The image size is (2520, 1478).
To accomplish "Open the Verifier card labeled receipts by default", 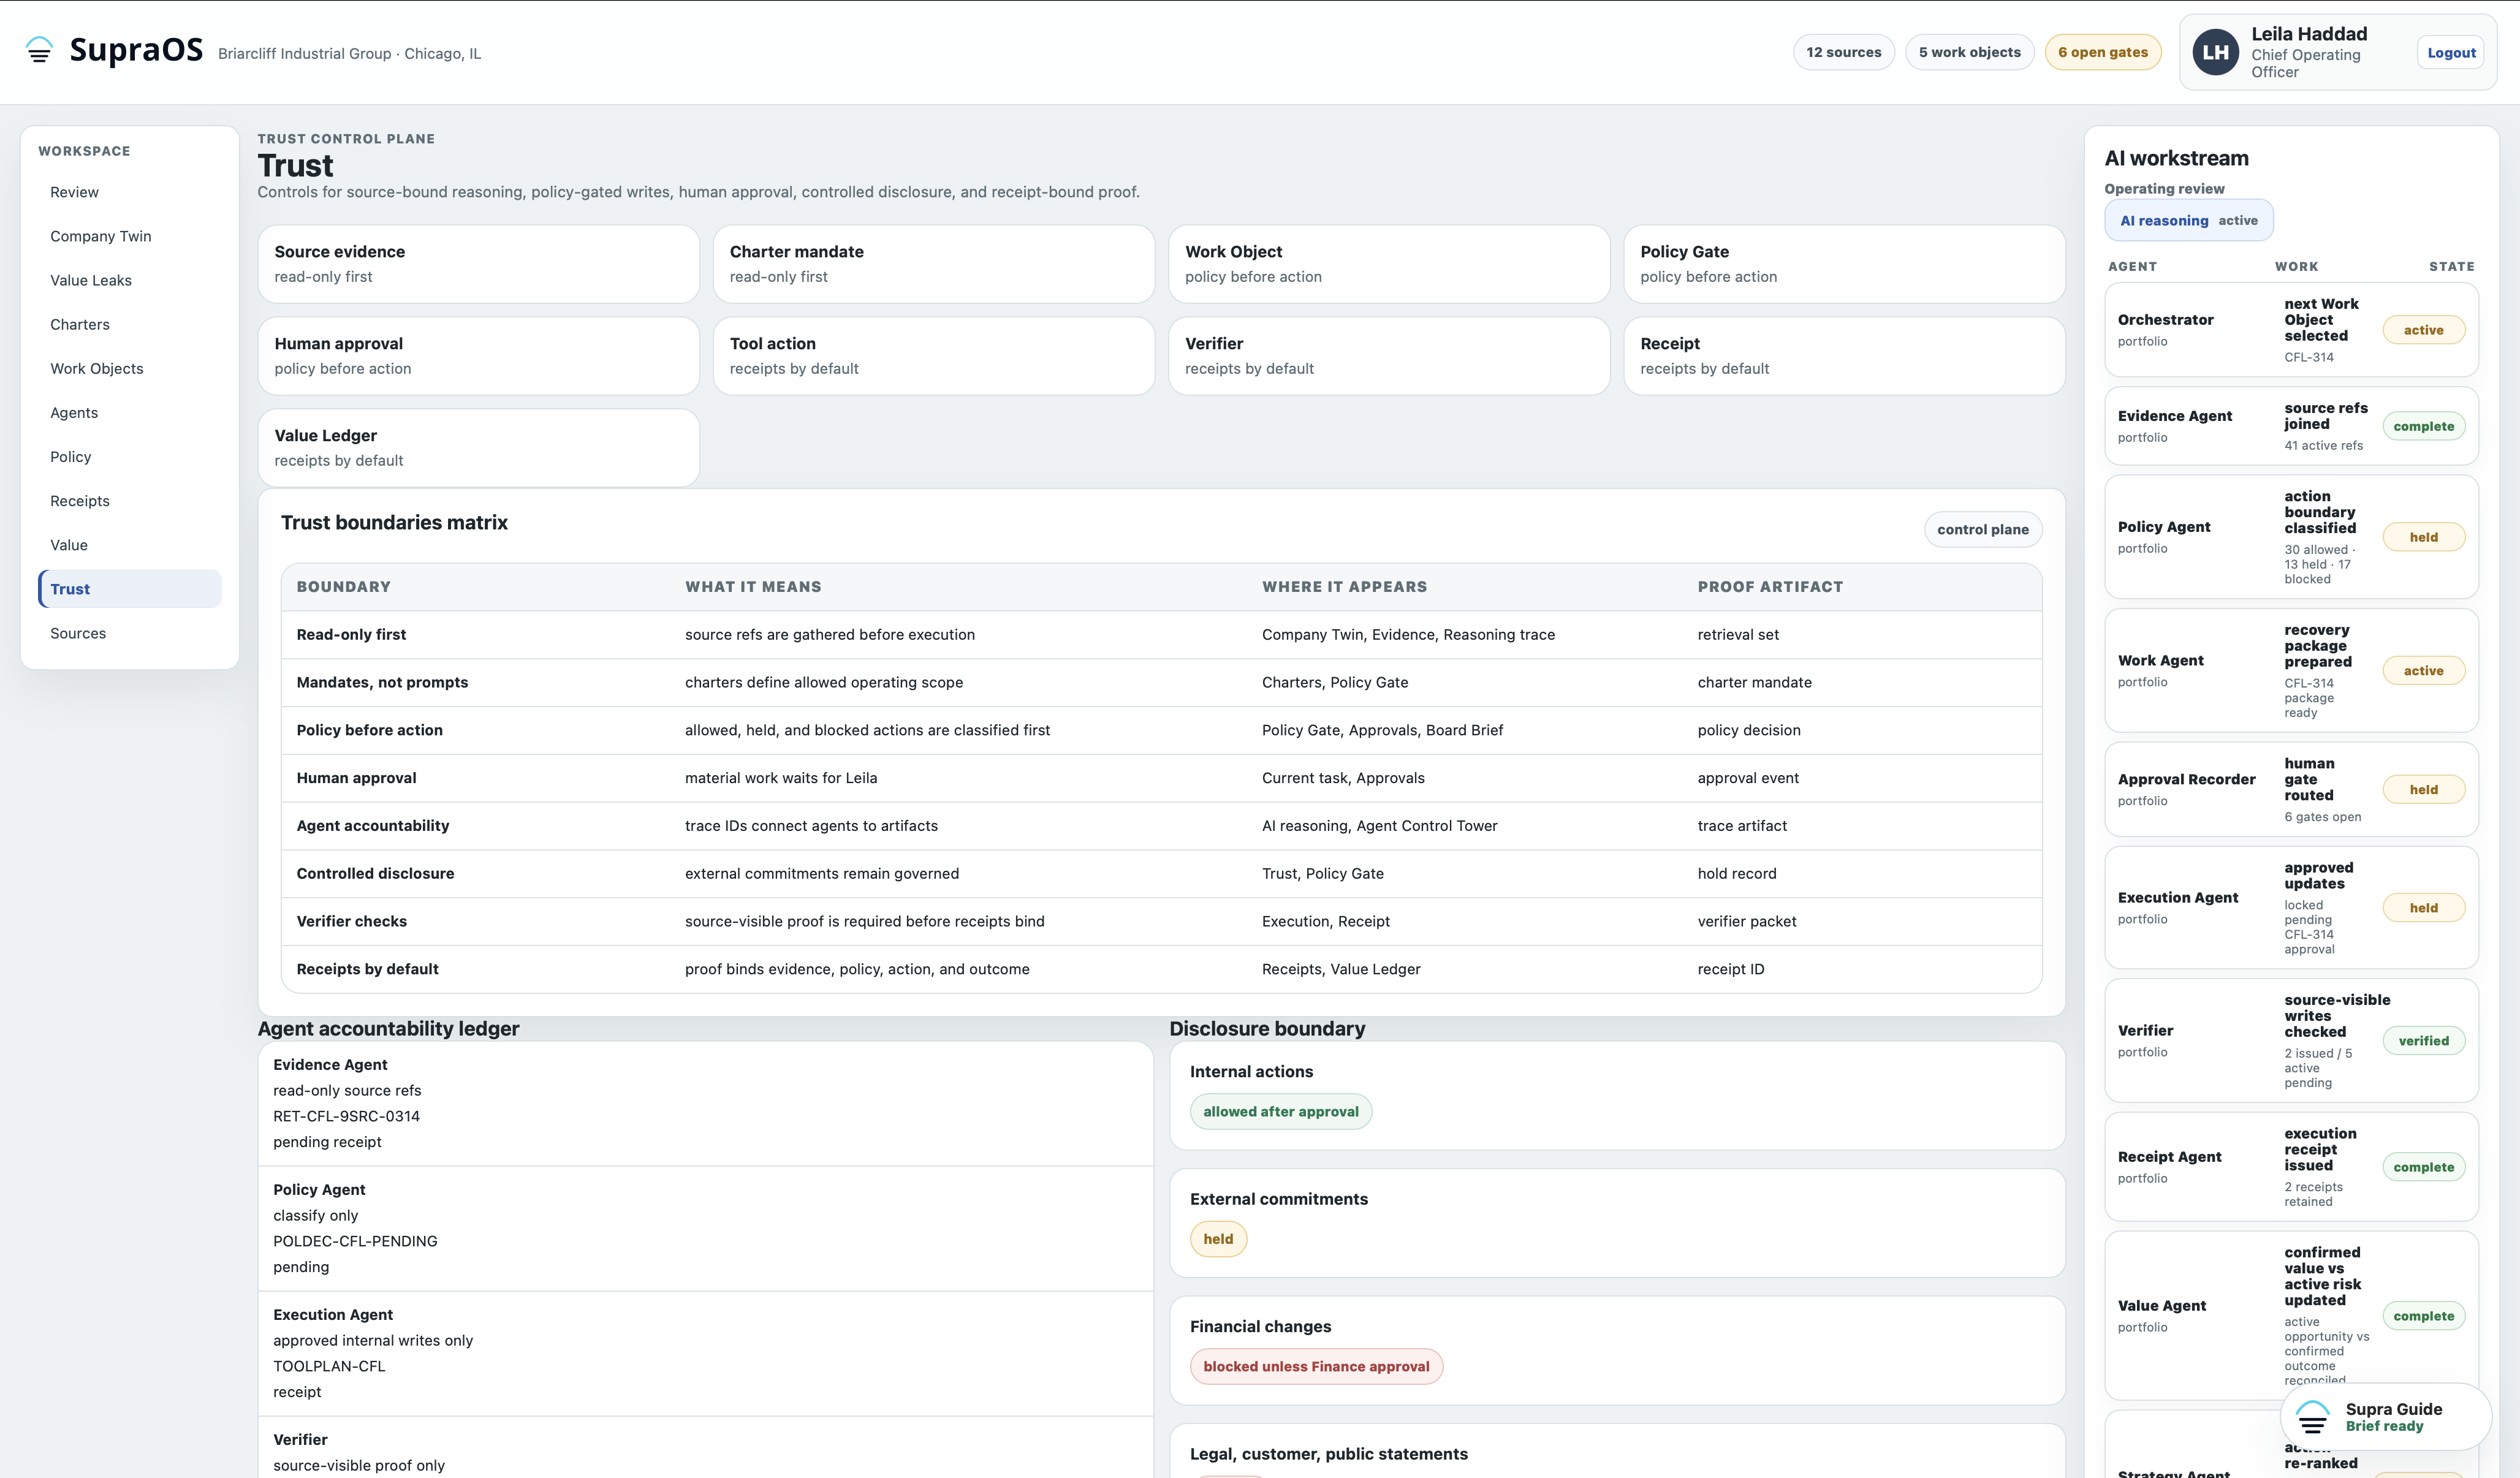I will click(x=1389, y=355).
